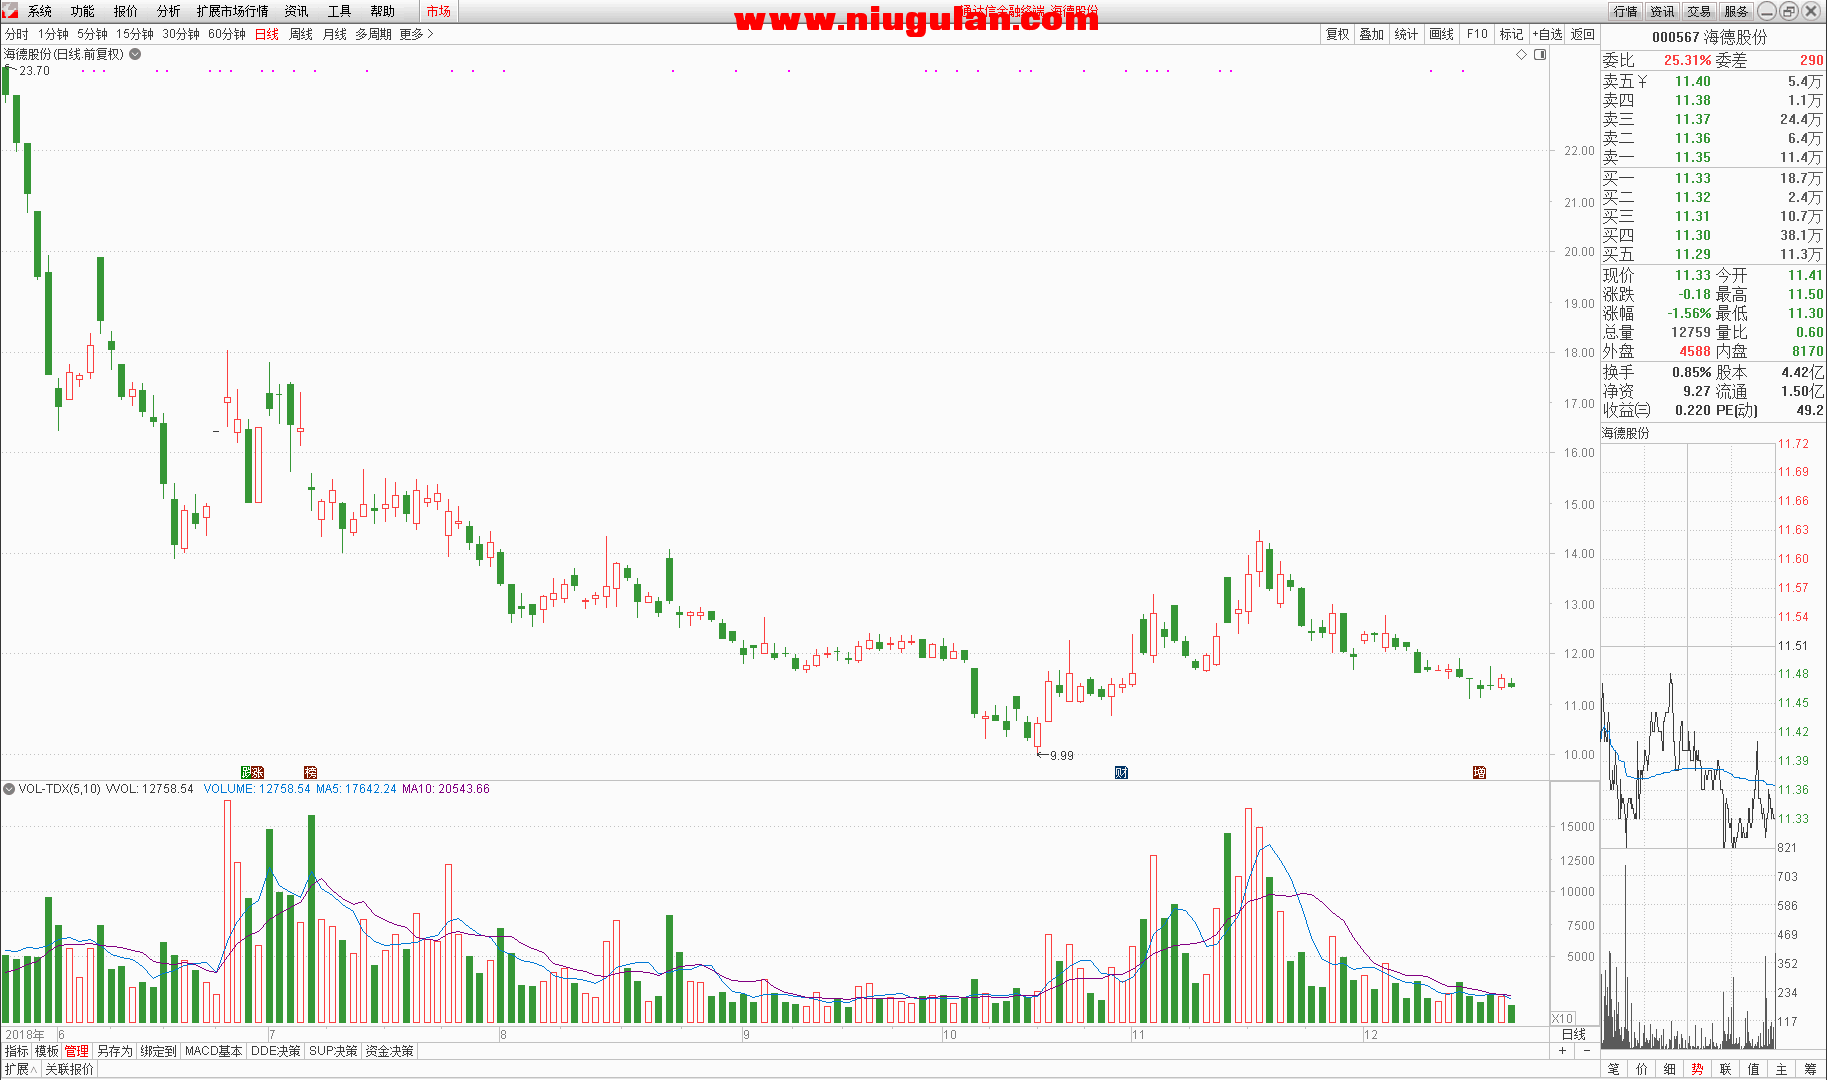
Task: Click the red 管理 tab
Action: point(77,1051)
